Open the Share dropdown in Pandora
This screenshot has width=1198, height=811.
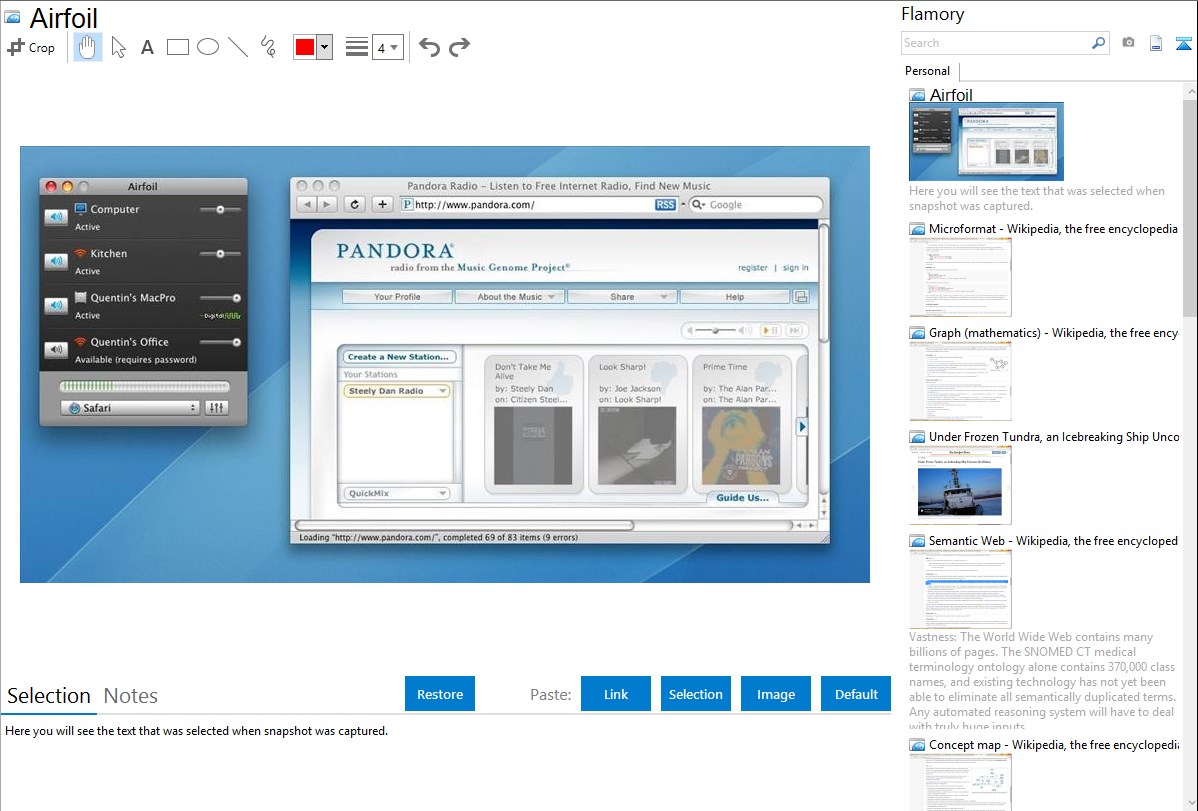pos(622,297)
